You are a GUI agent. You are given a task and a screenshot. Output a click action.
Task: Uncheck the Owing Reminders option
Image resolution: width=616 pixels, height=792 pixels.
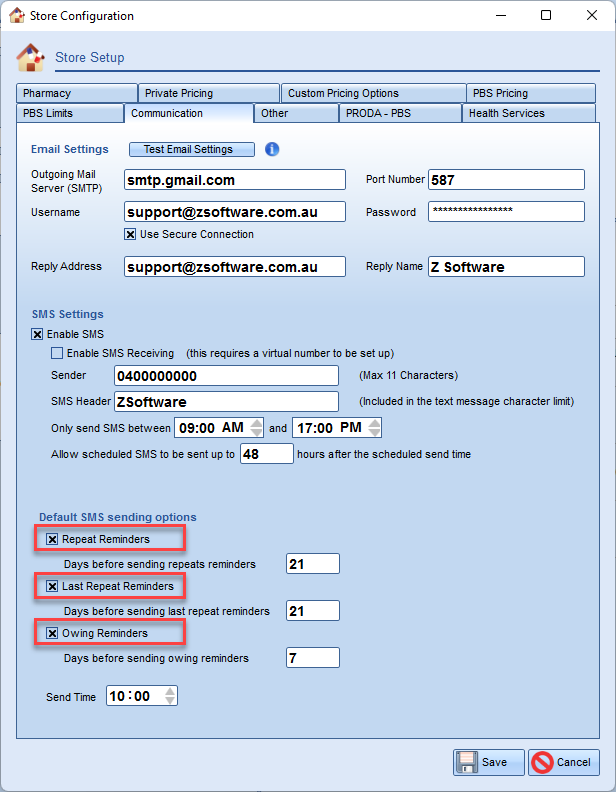(x=53, y=634)
